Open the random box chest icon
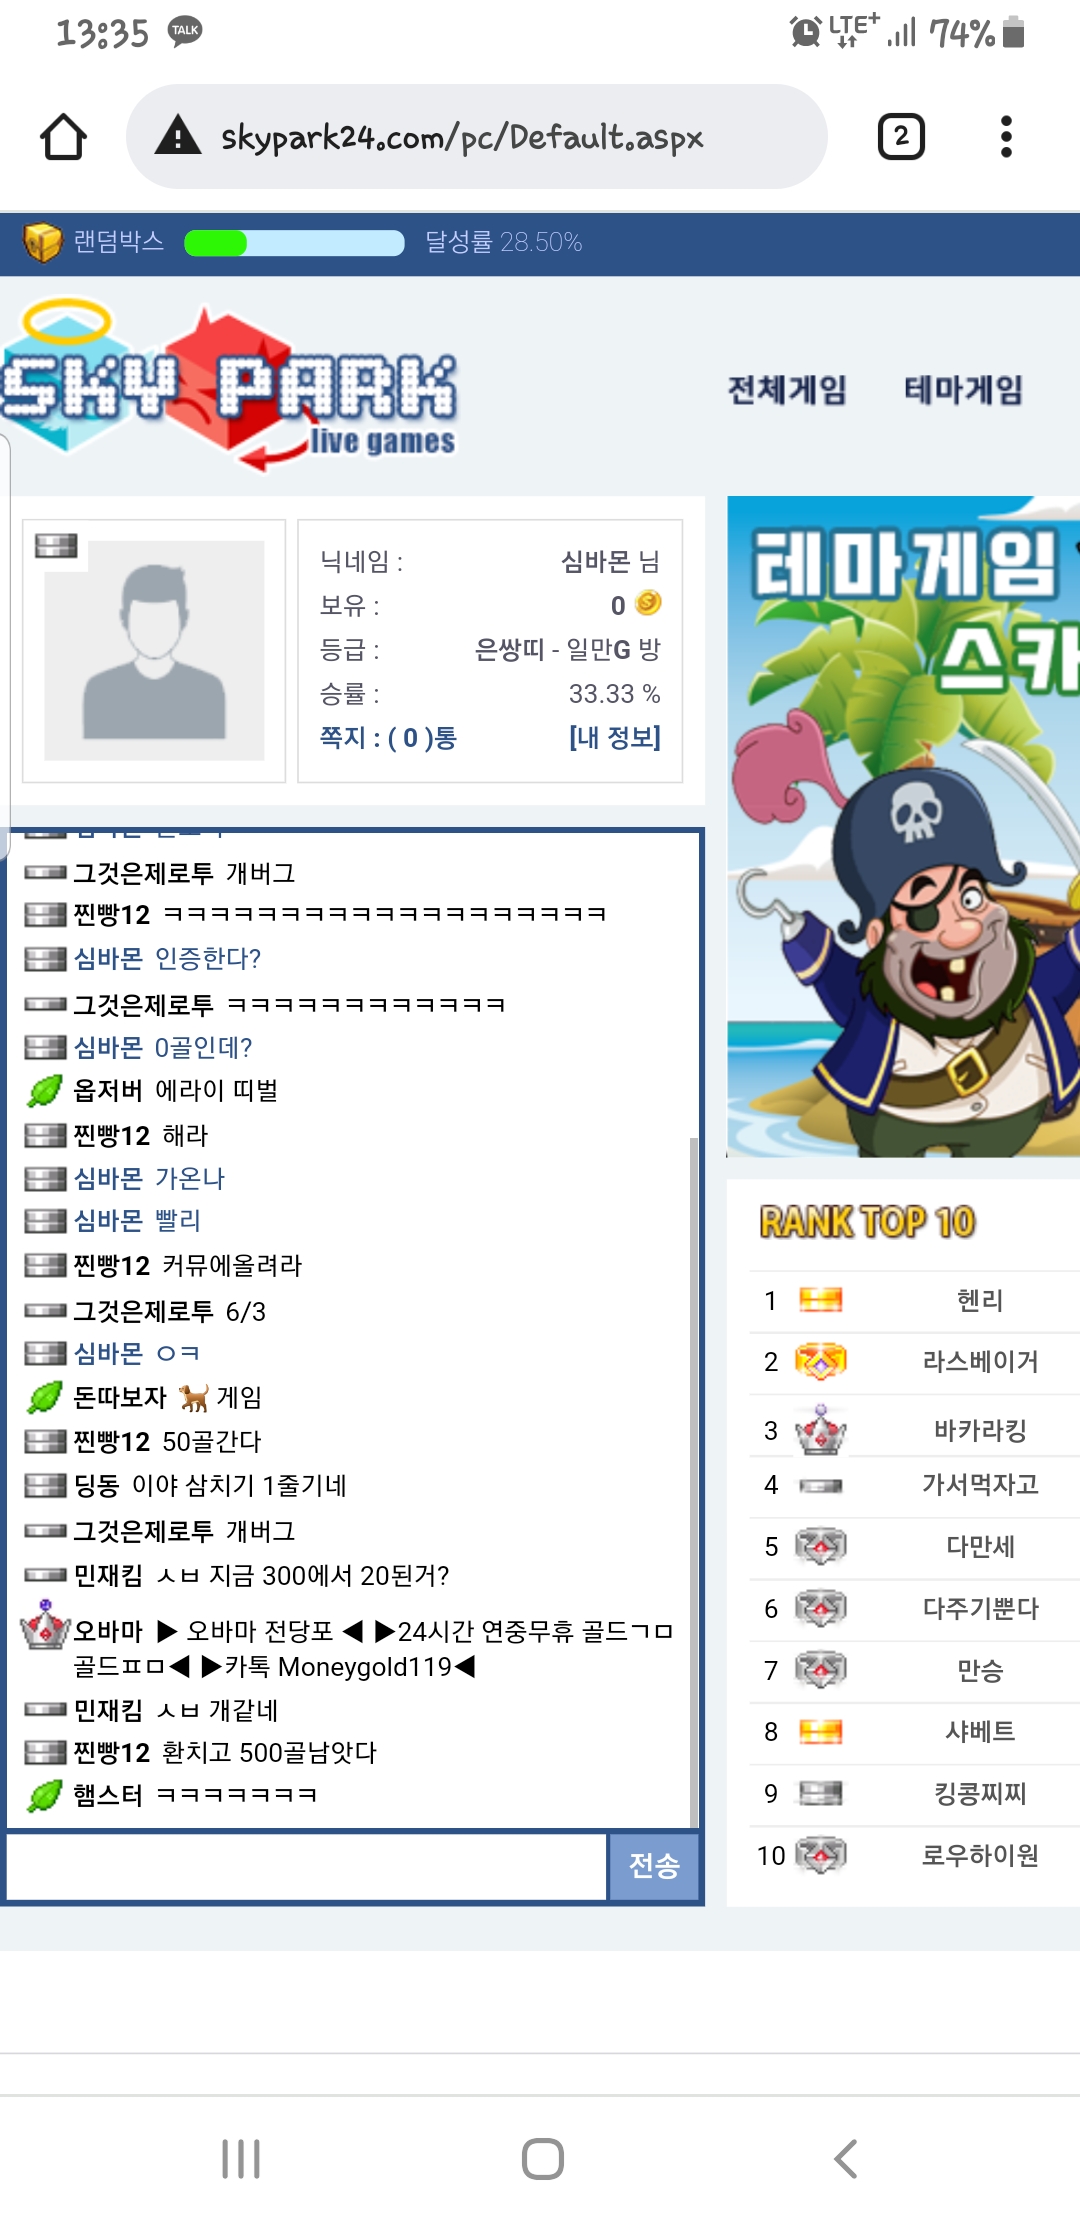 coord(42,243)
